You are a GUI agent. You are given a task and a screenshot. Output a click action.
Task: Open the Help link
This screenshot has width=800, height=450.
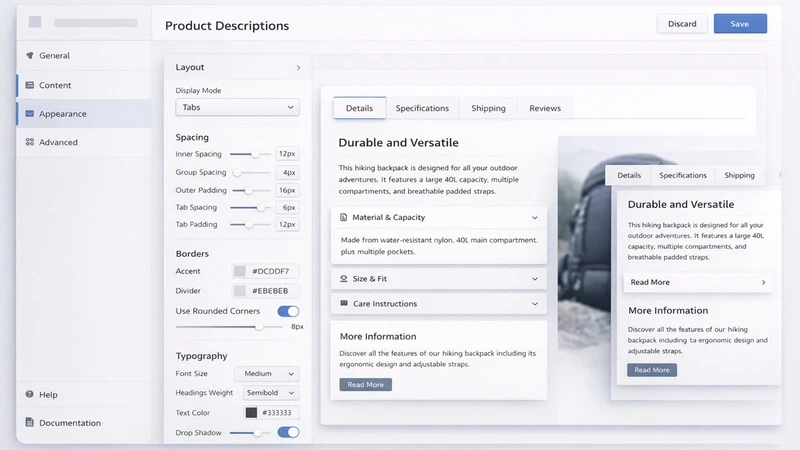coord(84,394)
